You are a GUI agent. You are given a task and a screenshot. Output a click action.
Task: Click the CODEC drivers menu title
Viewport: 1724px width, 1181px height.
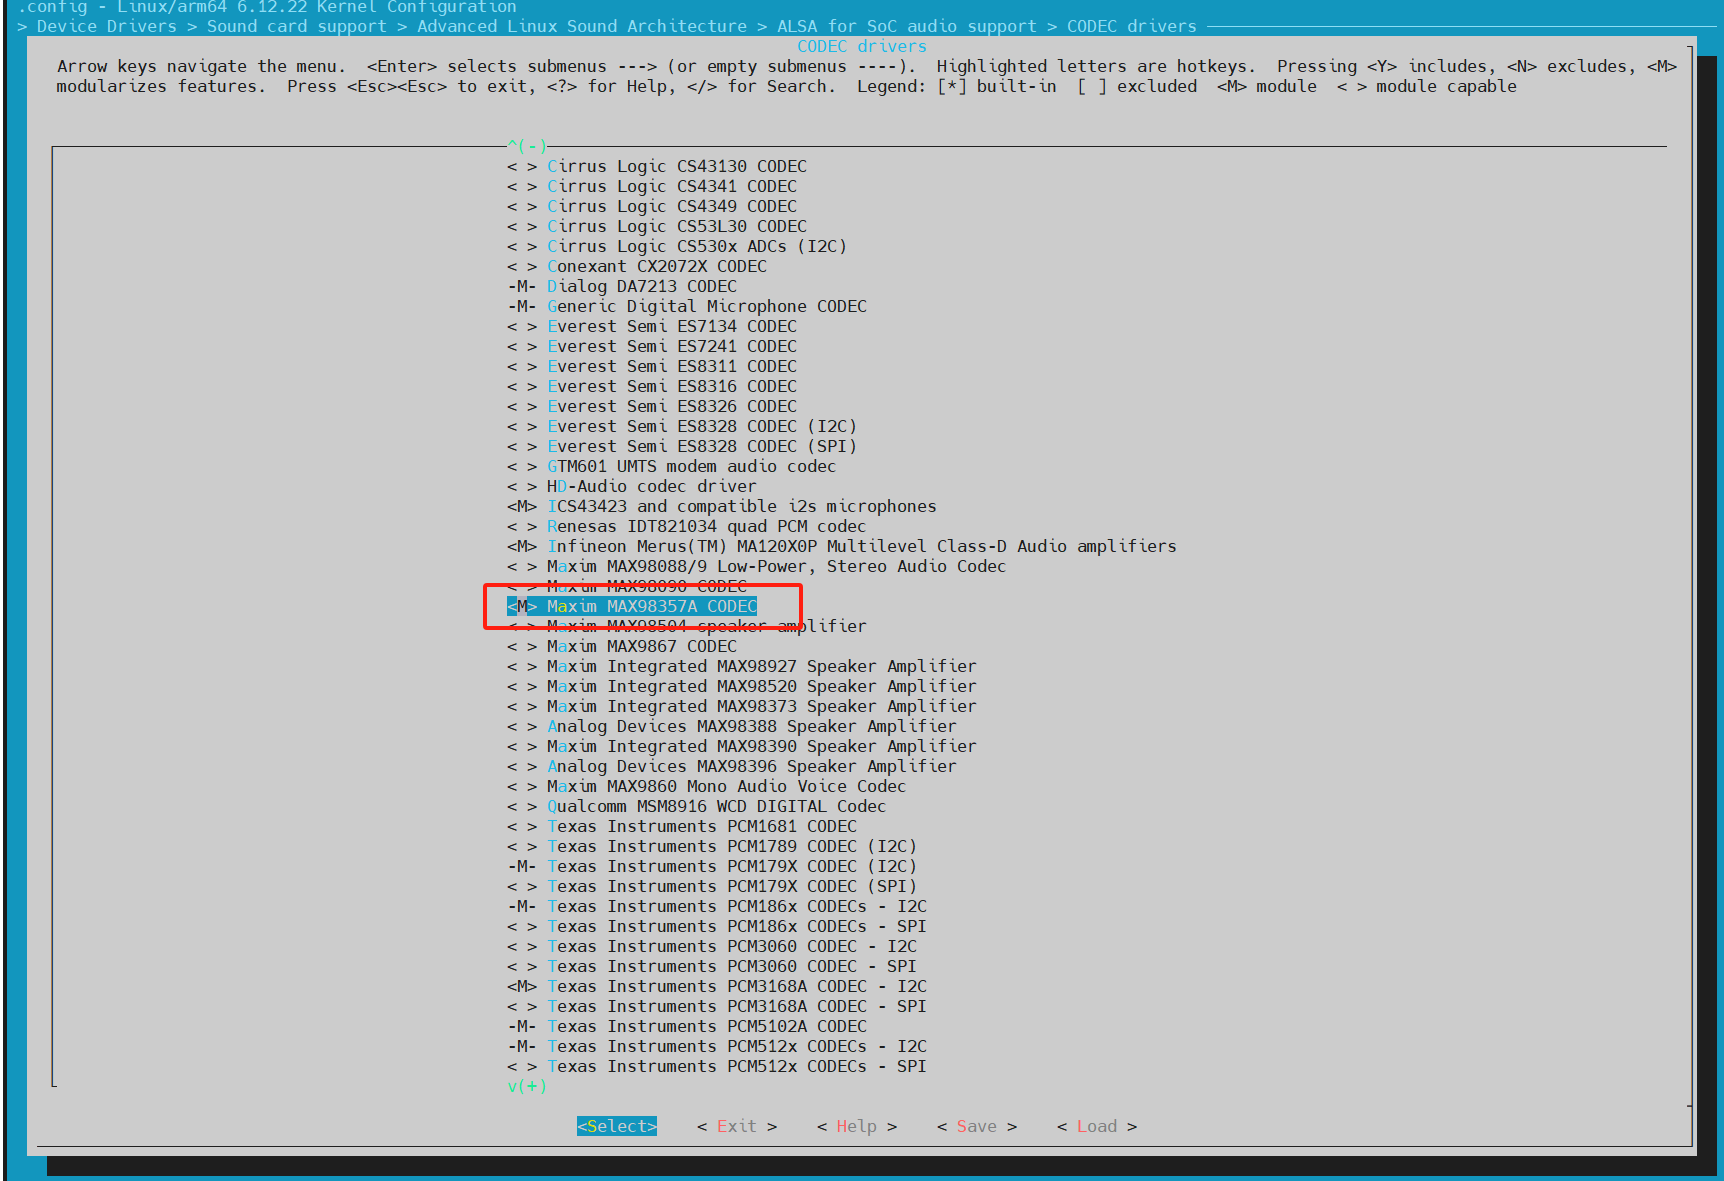coord(862,46)
